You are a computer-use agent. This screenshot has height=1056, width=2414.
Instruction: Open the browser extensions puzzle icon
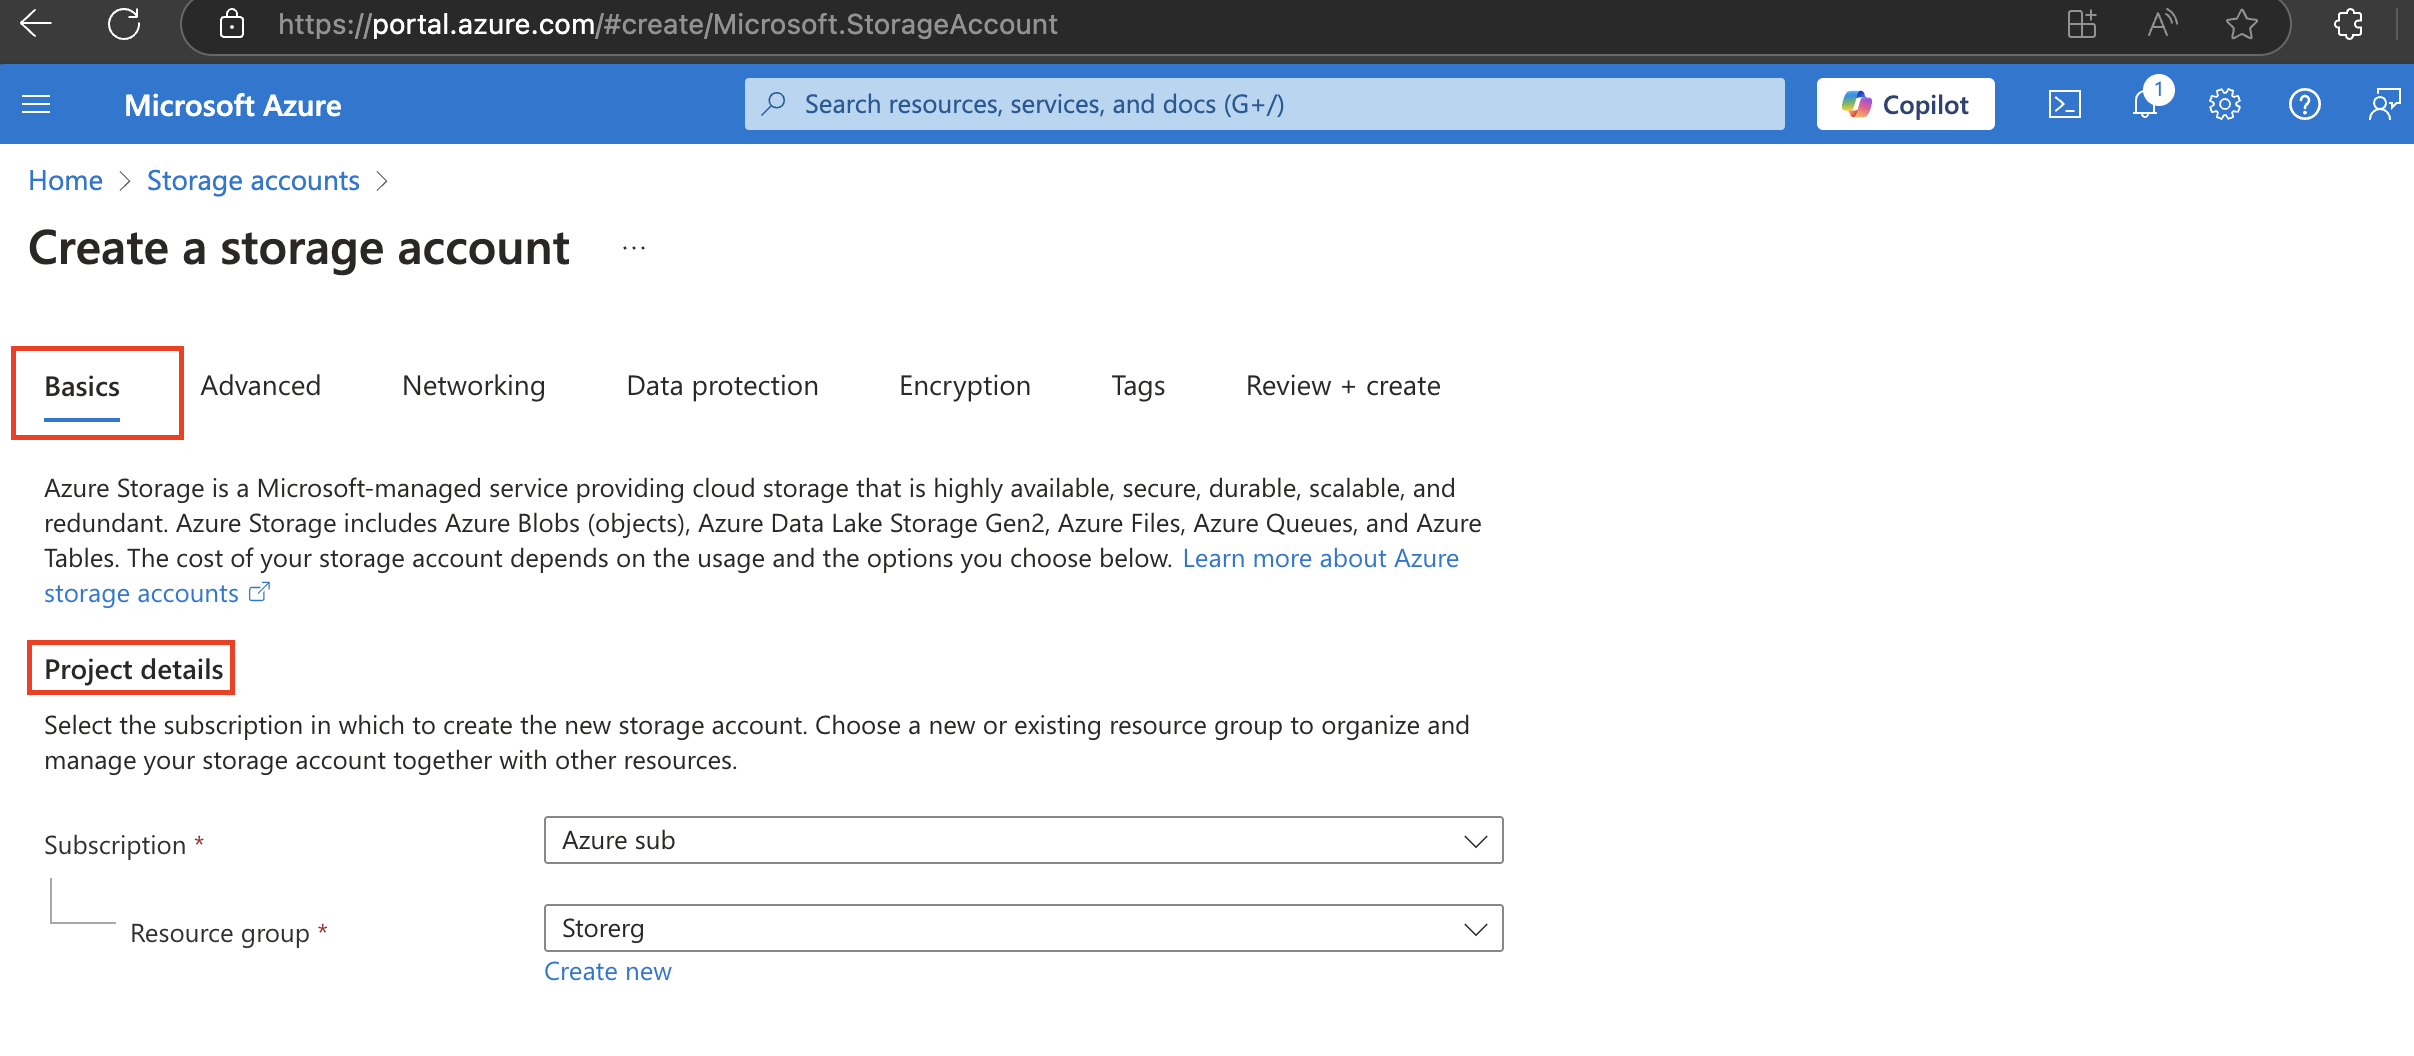(2349, 24)
